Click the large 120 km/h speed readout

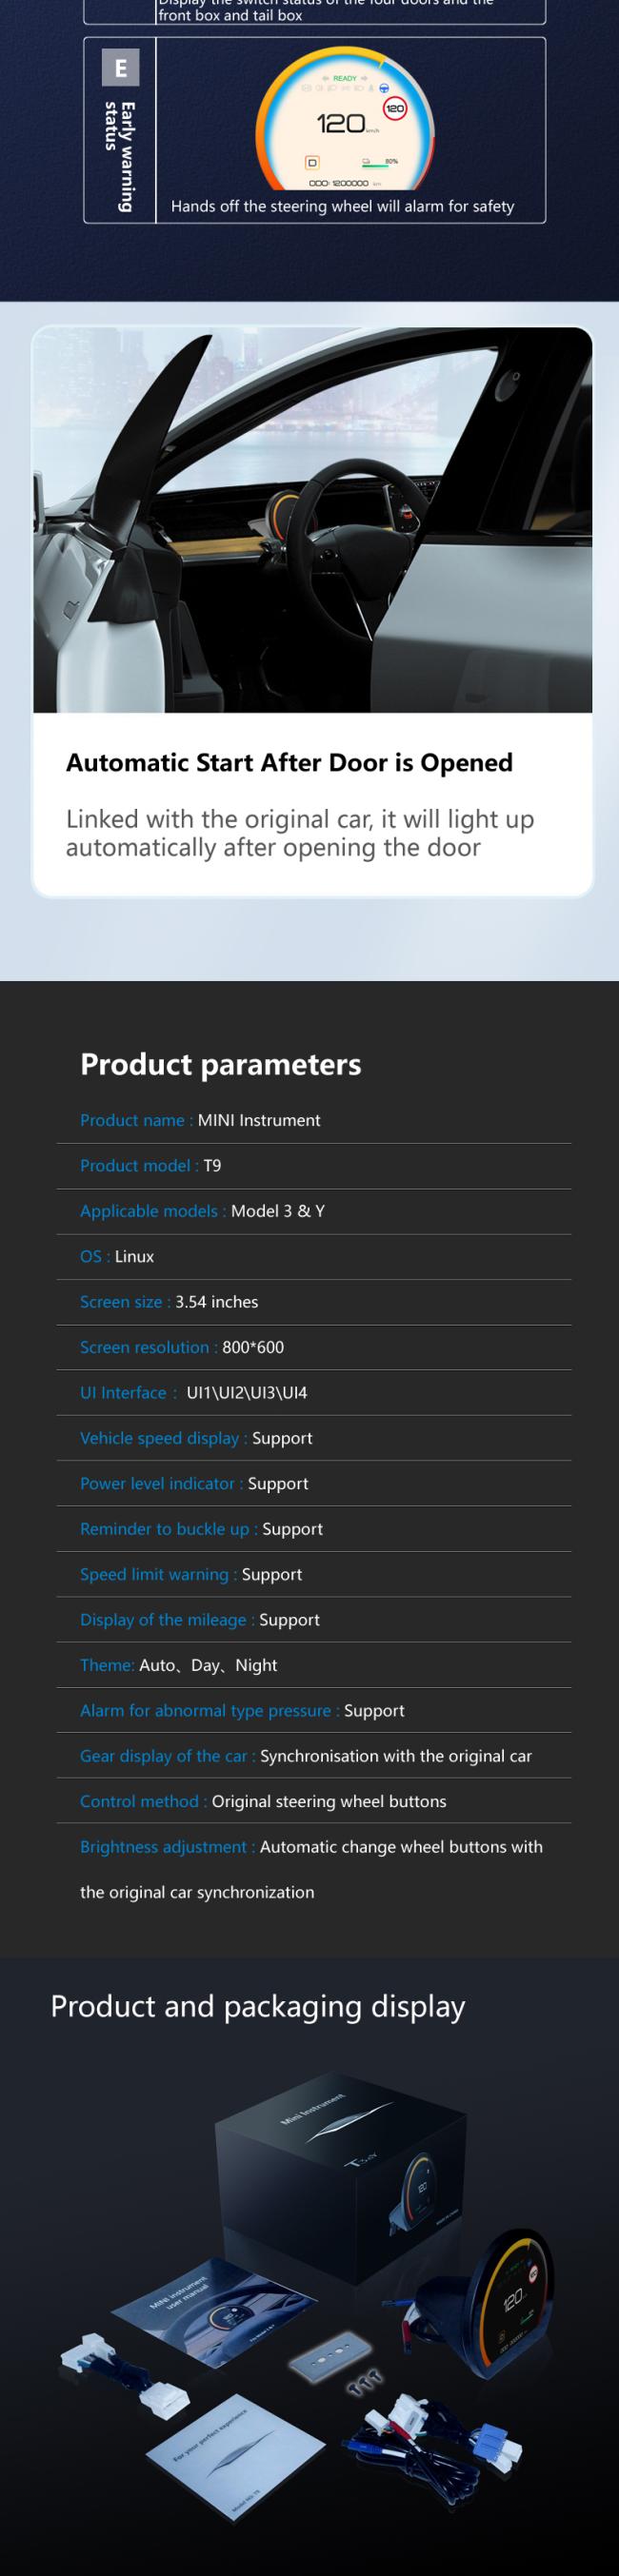[342, 124]
